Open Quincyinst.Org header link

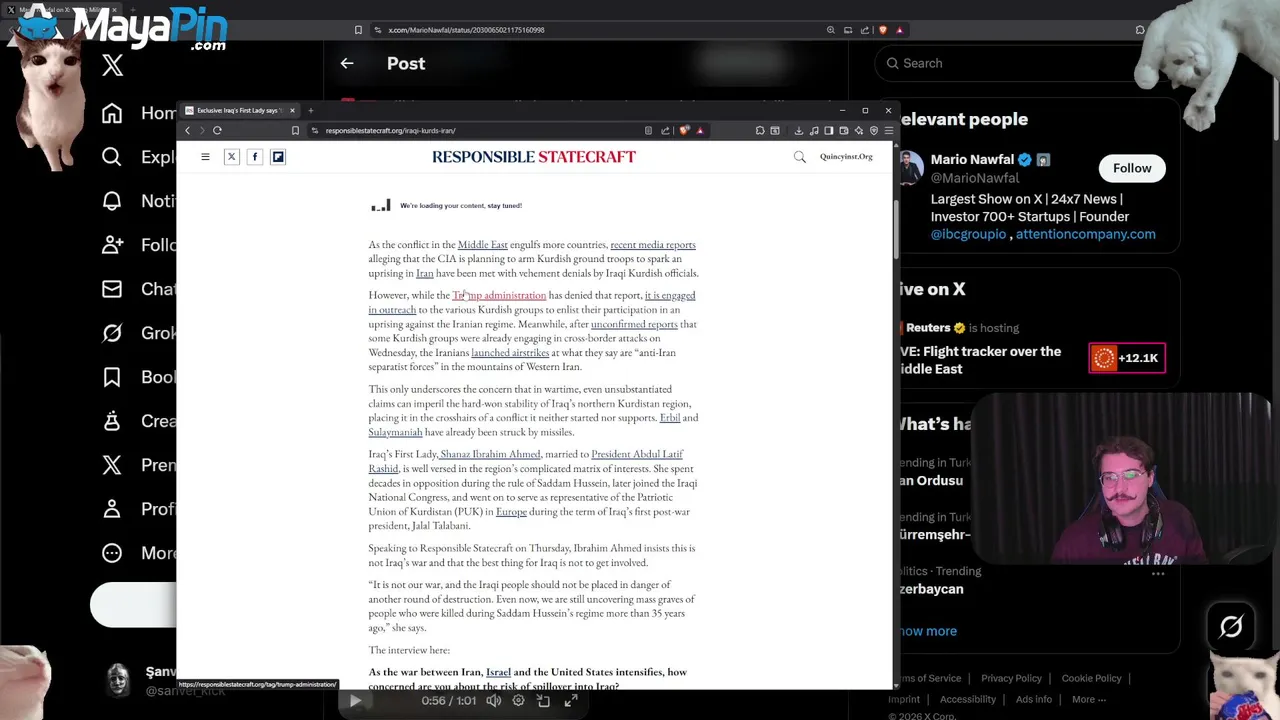[x=846, y=157]
